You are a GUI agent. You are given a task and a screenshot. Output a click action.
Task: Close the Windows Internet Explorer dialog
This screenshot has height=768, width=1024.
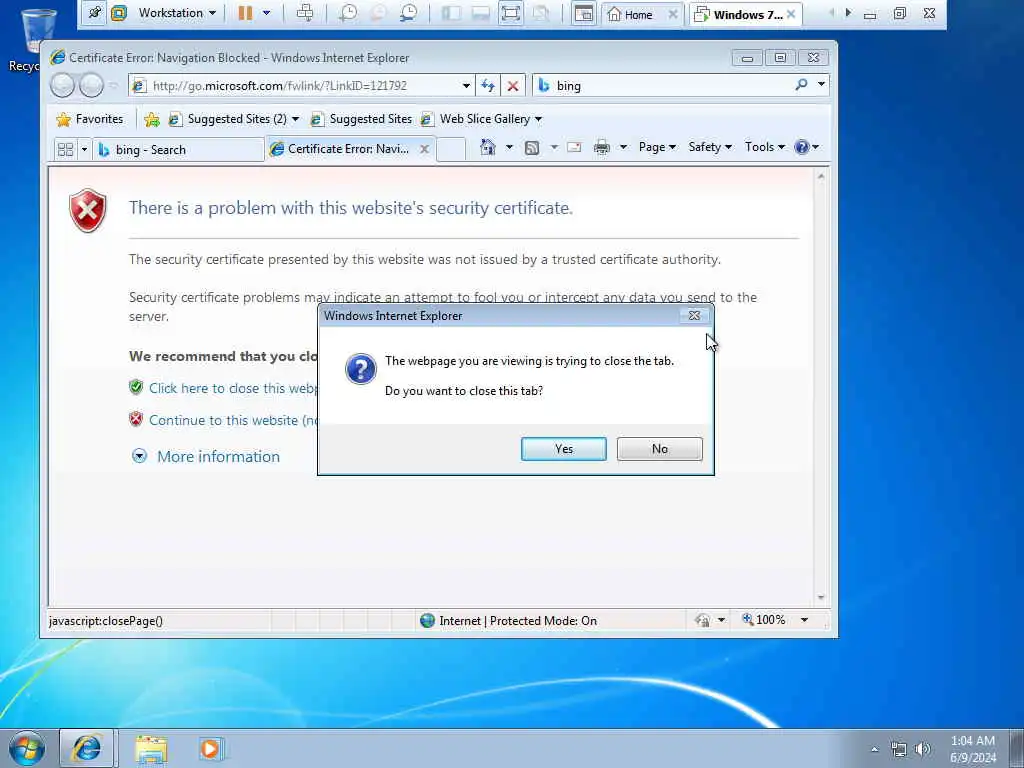click(x=694, y=315)
